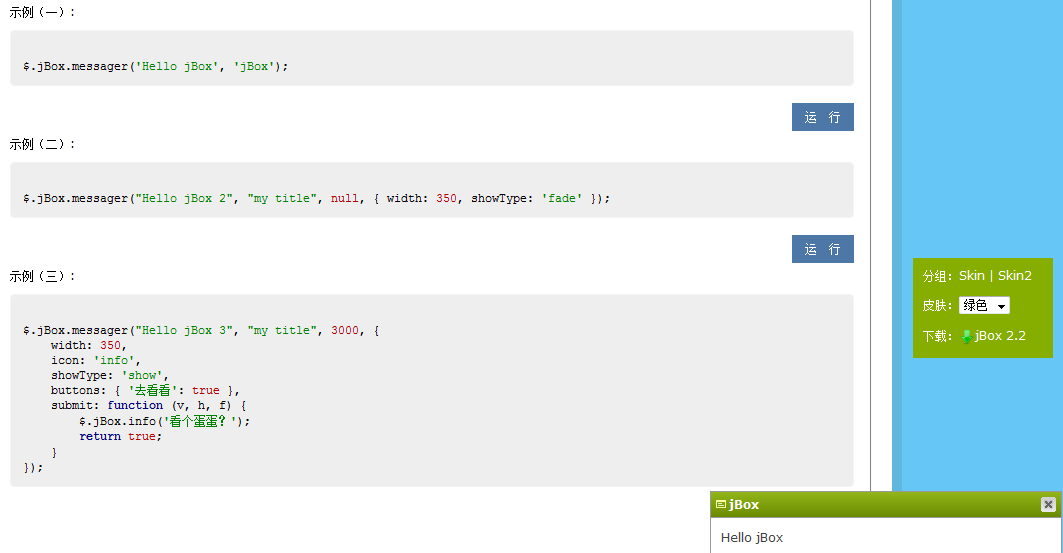Viewport: 1063px width, 553px height.
Task: Download jBox 2.2 via its link
Action: click(1000, 336)
